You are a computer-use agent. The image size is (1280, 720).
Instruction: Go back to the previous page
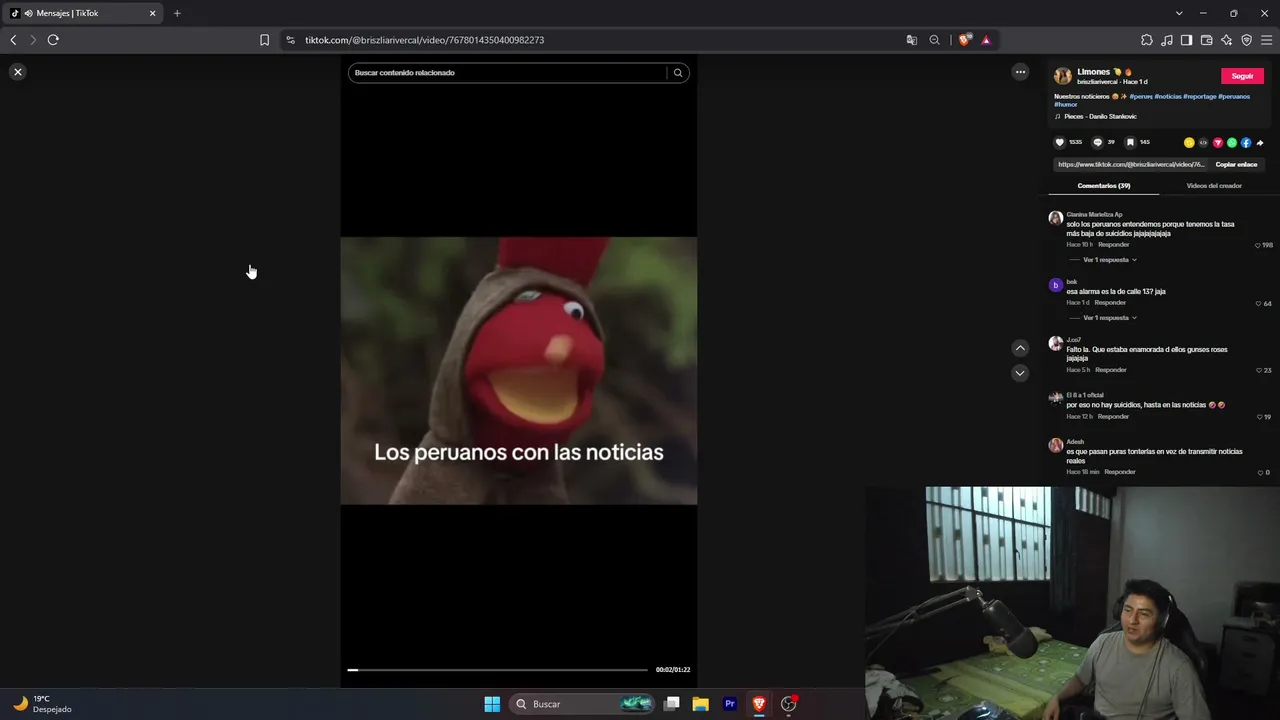coord(13,40)
